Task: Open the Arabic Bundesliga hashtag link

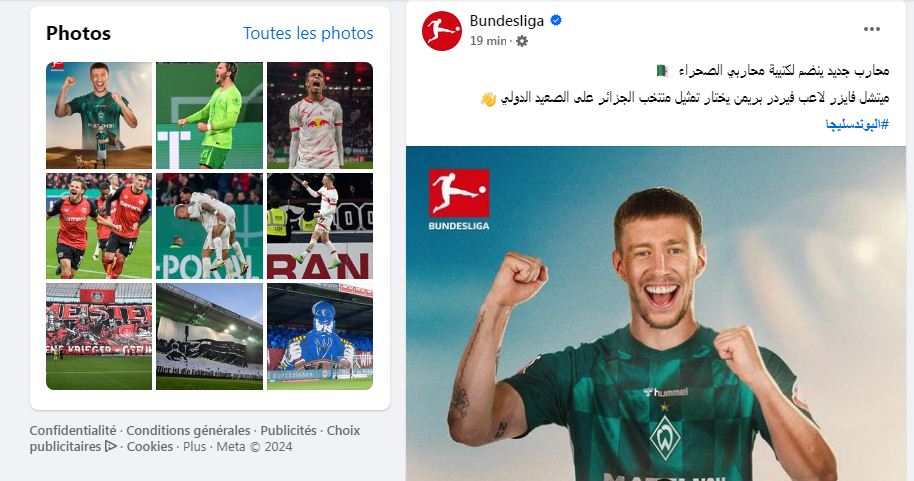Action: coord(856,124)
